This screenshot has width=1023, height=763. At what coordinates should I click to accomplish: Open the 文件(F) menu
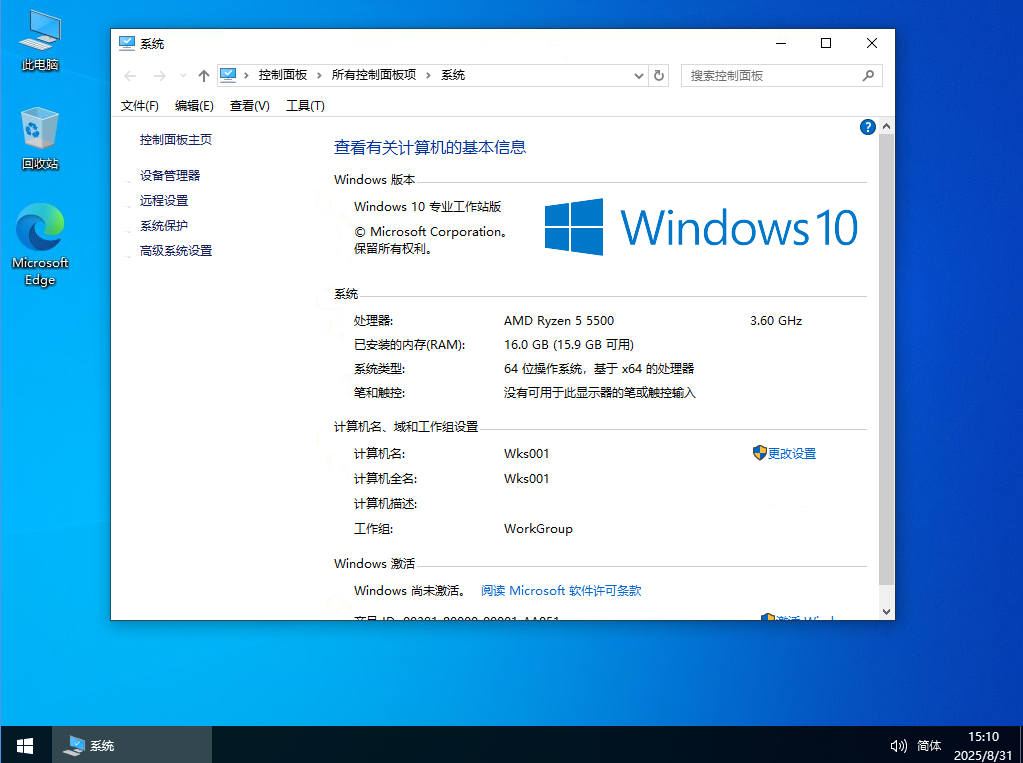(x=140, y=106)
